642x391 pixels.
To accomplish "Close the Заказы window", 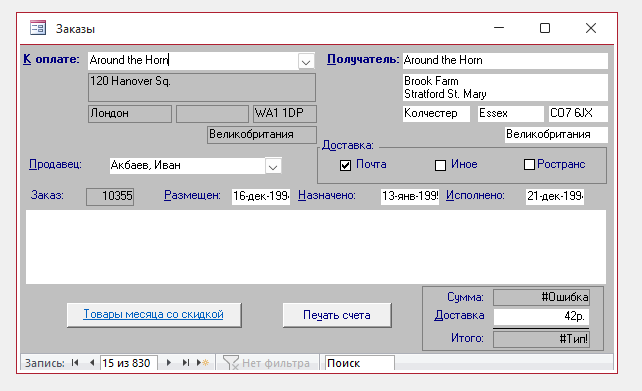I will [591, 28].
